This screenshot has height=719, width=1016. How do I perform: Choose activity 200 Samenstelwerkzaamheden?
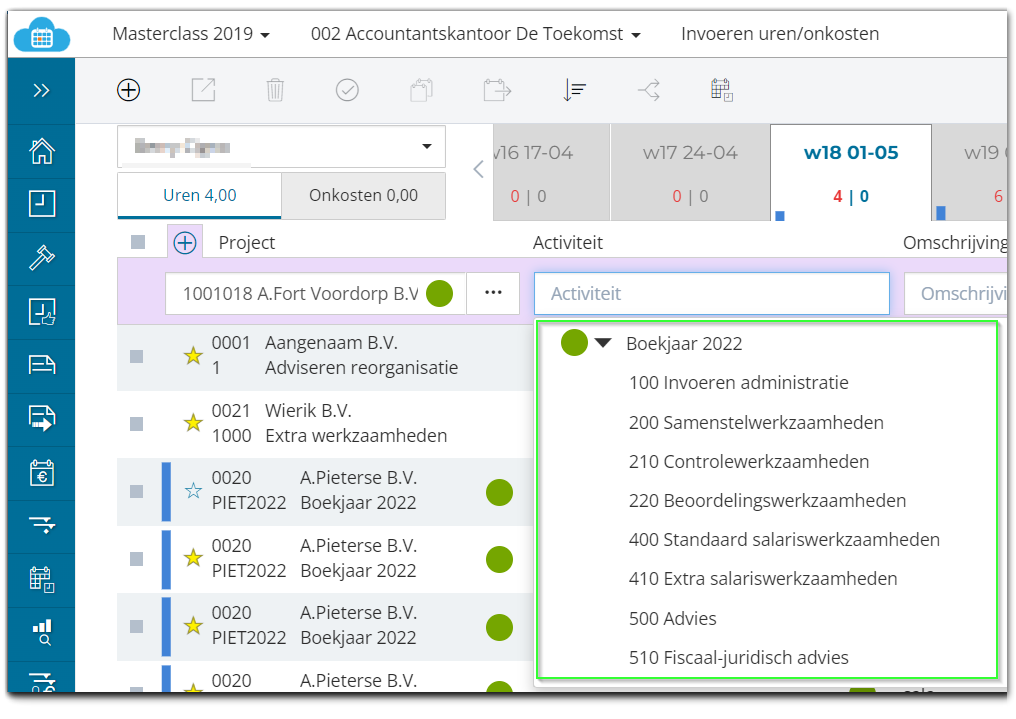point(756,423)
